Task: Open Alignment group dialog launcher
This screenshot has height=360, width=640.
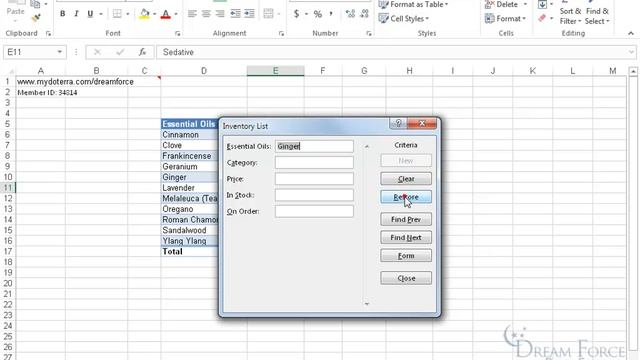Action: (281, 33)
